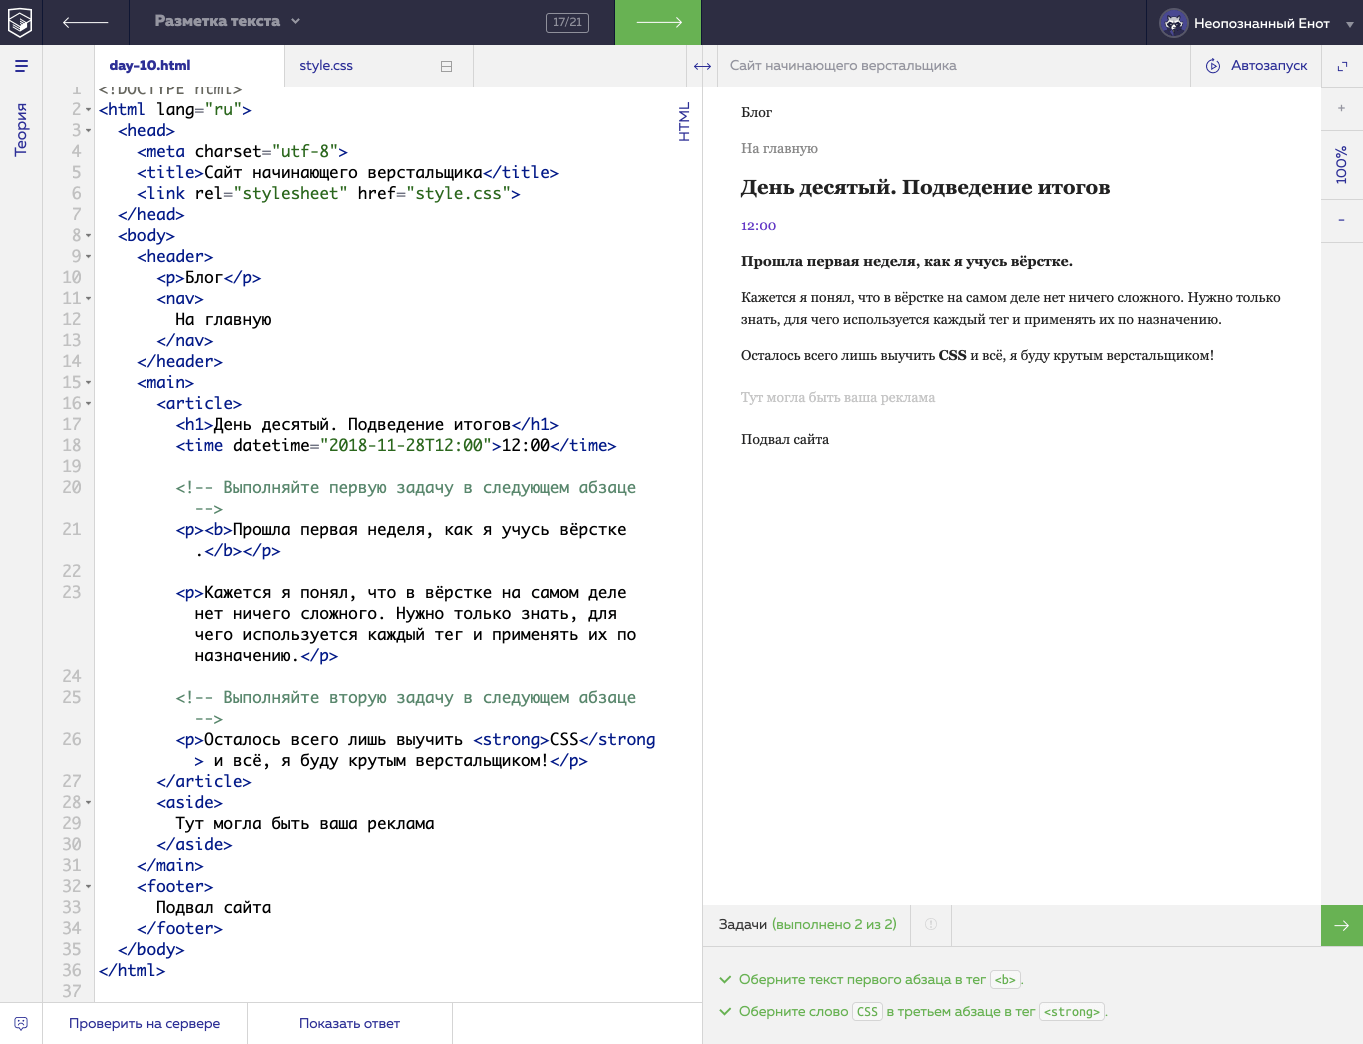
Task: Collapse the footer tag on line 32
Action: click(x=89, y=887)
